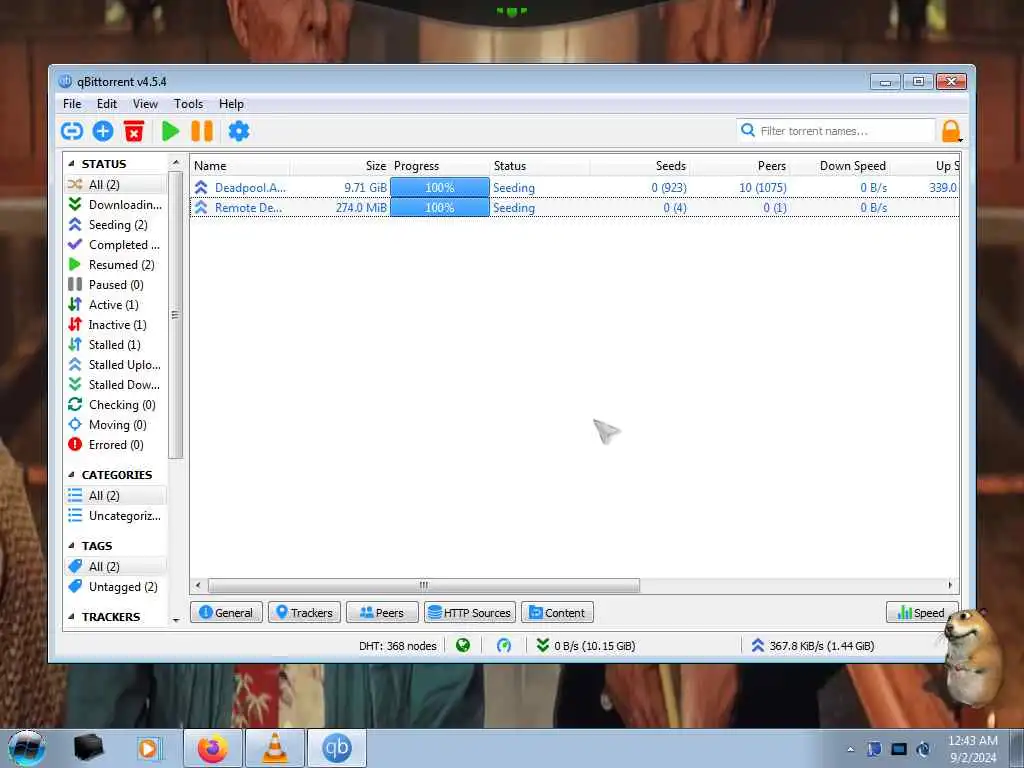The height and width of the screenshot is (768, 1024).
Task: Select All (2) under CATEGORIES
Action: pyautogui.click(x=116, y=496)
